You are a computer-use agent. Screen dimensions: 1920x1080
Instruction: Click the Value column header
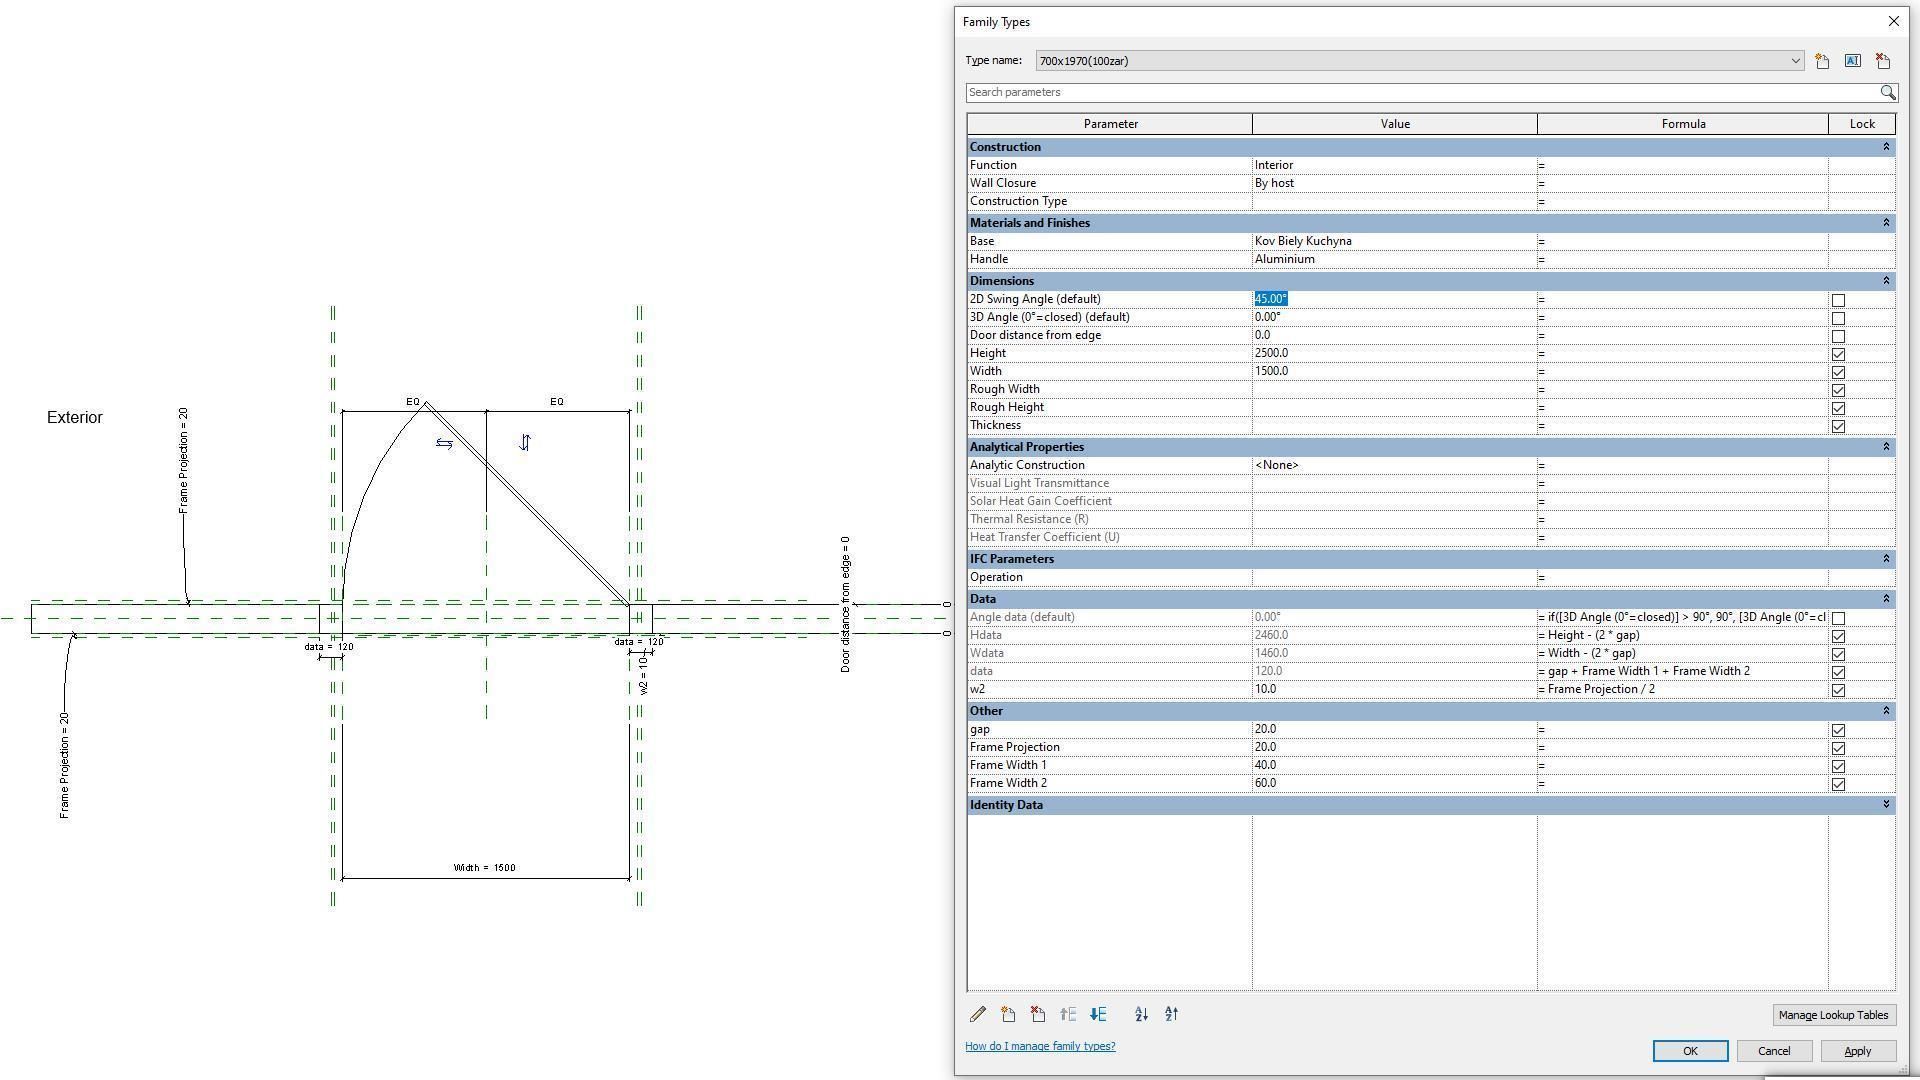(1394, 124)
